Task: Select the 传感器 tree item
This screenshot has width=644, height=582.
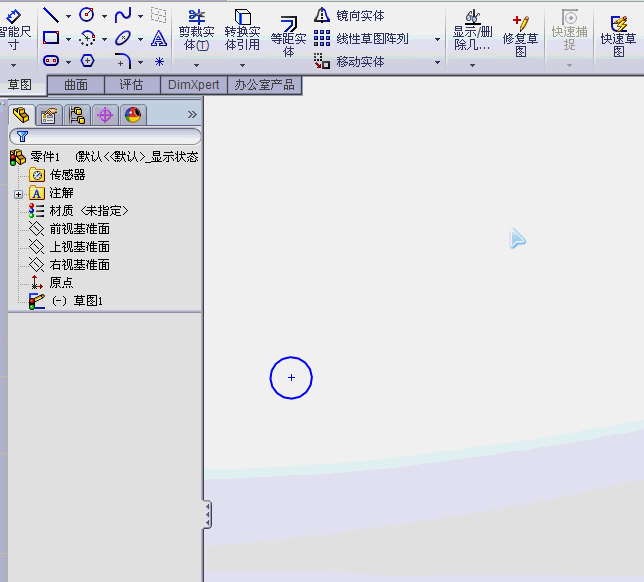Action: click(x=58, y=175)
